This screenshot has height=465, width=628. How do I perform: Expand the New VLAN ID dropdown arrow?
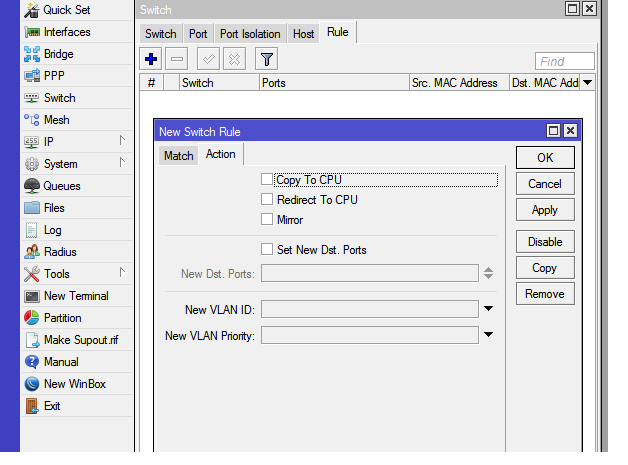[488, 309]
